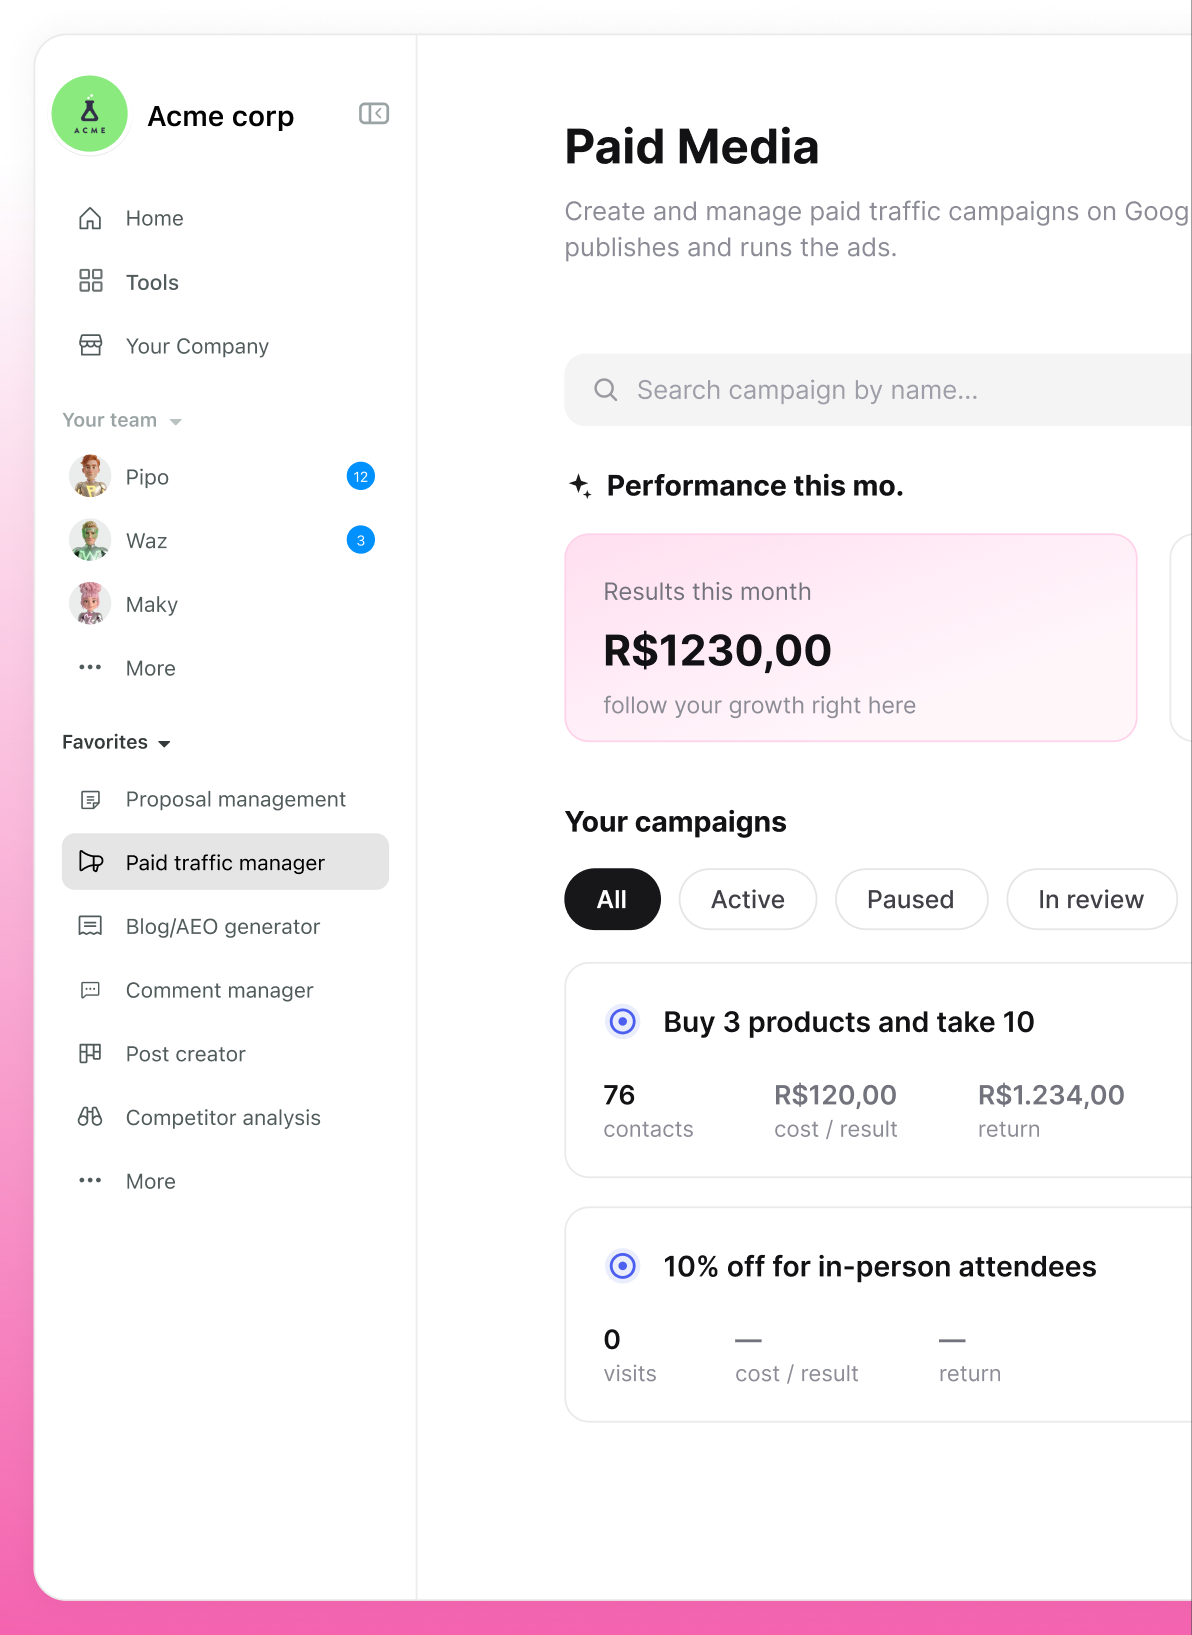Switch to the Active campaigns tab
1192x1635 pixels.
(x=748, y=899)
